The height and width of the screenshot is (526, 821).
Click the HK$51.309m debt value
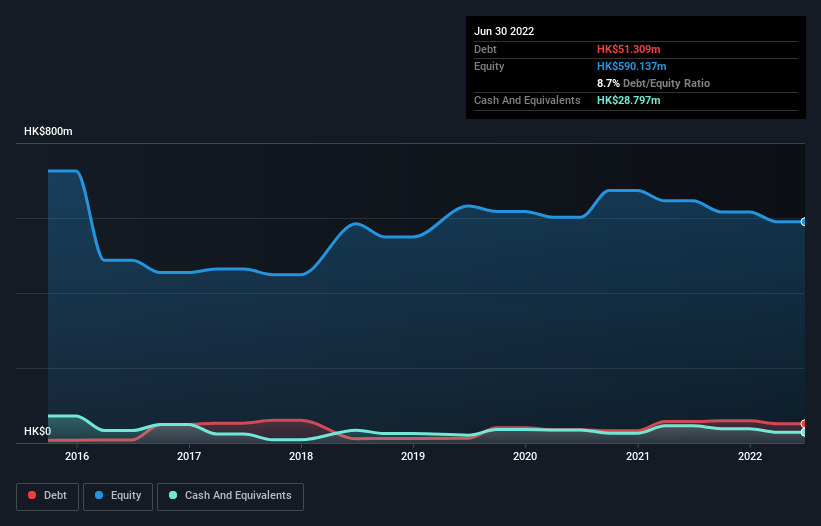tap(628, 49)
